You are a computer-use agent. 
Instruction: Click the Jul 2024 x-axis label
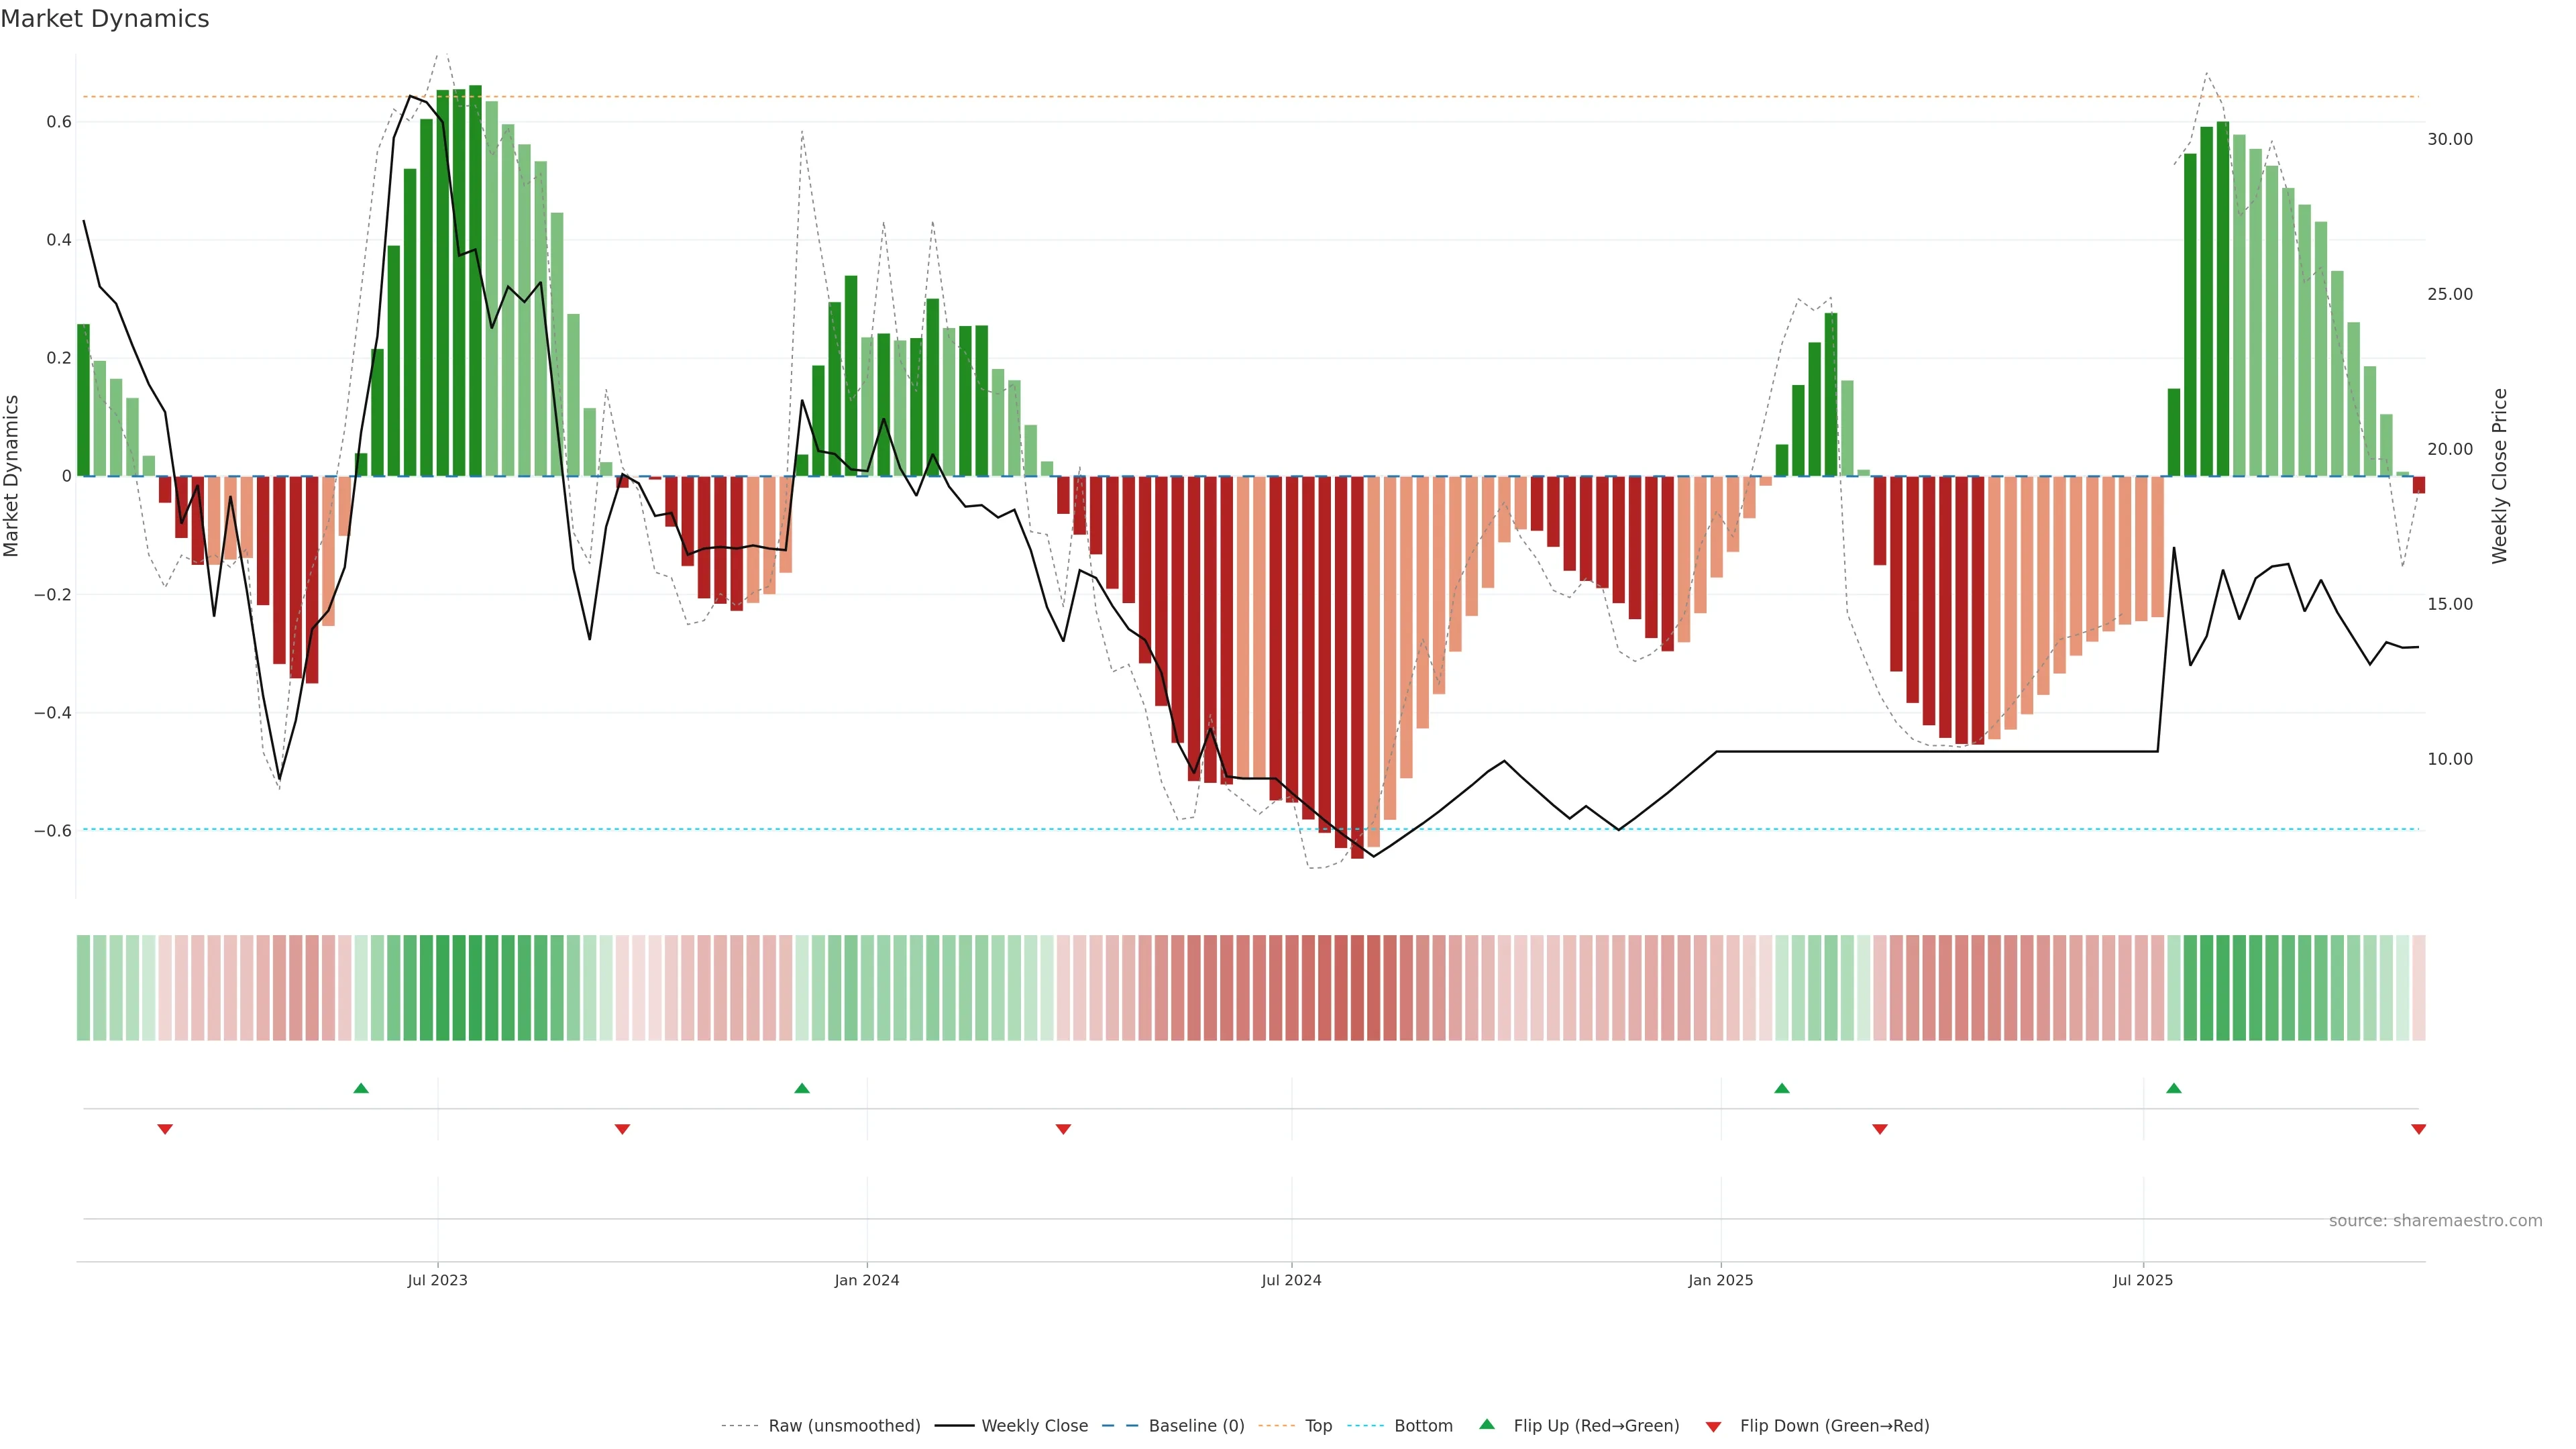point(1291,1281)
